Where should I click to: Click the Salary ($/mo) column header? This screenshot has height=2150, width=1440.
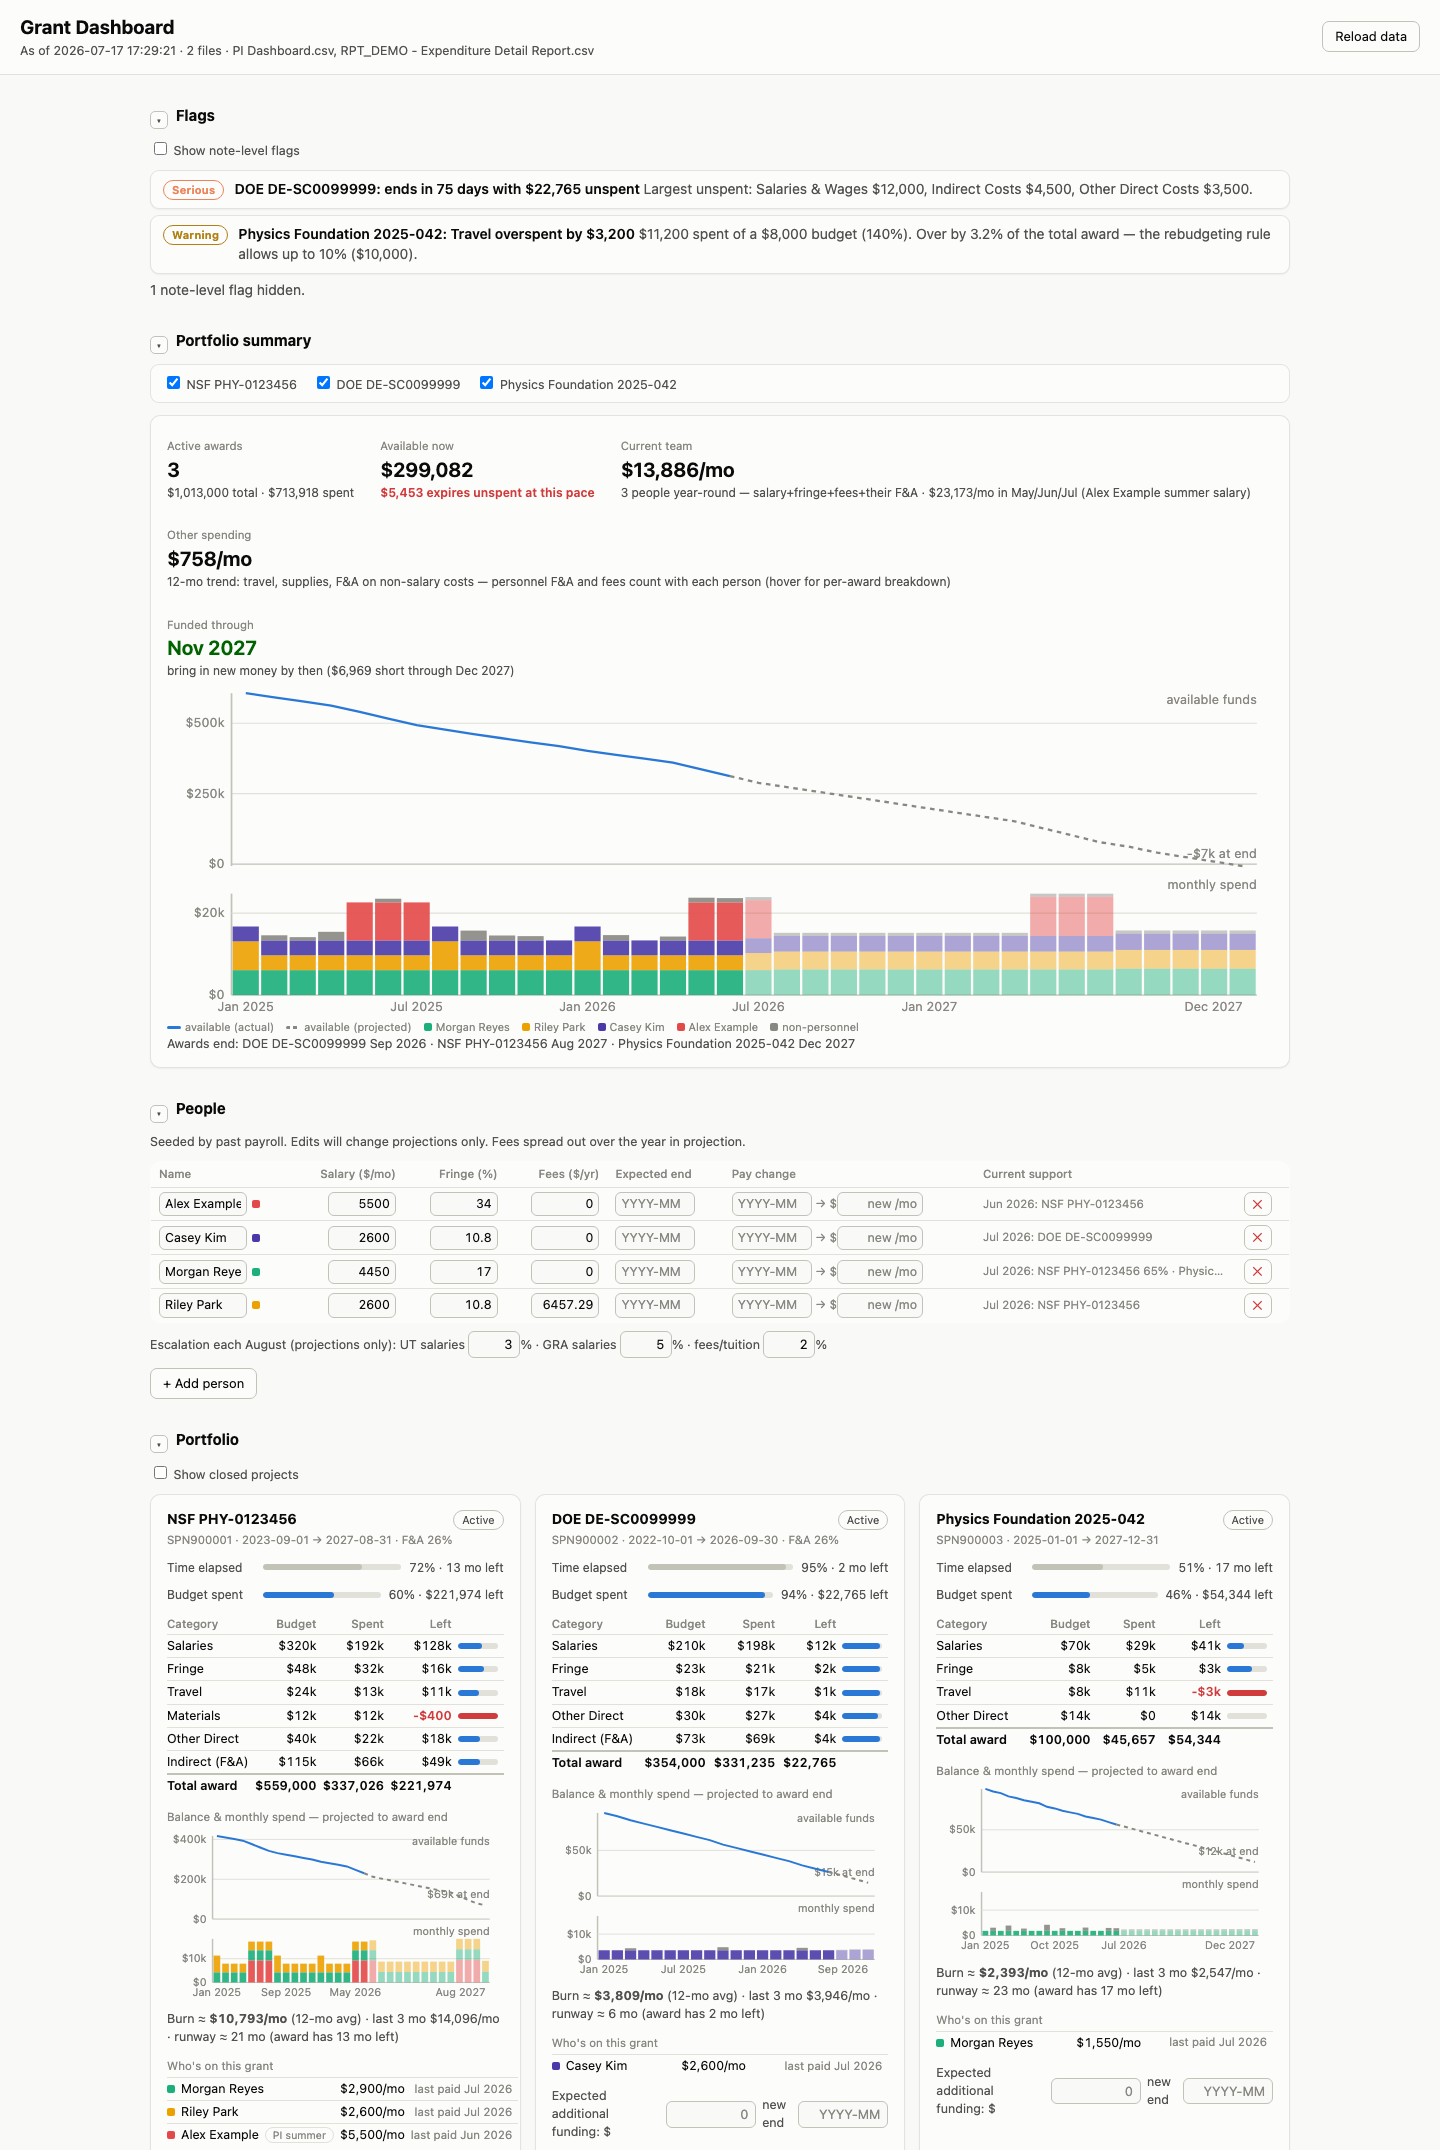(357, 1174)
